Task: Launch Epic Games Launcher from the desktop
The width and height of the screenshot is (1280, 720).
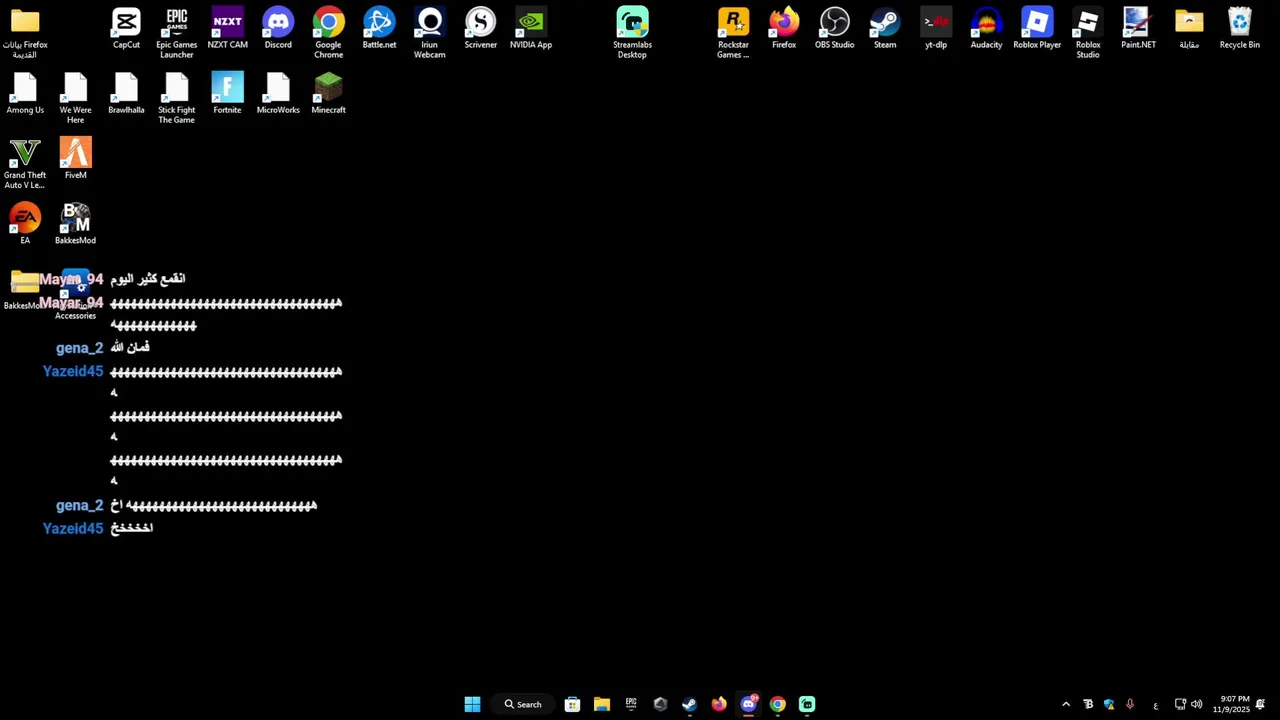Action: click(177, 33)
